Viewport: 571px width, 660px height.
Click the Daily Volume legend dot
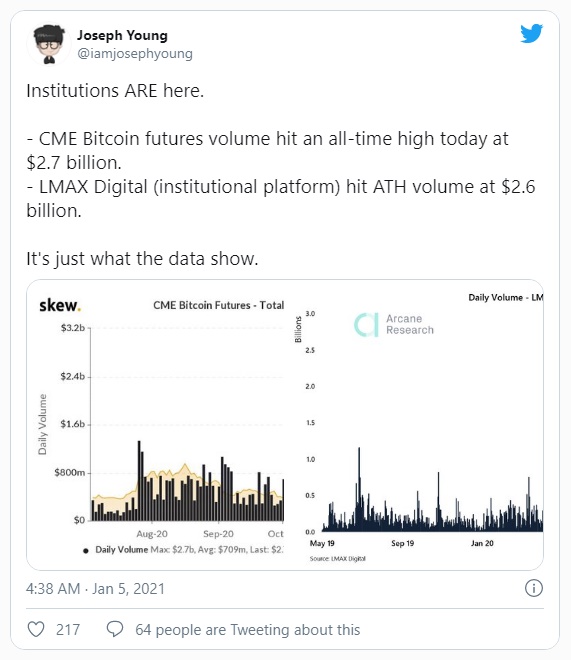pyautogui.click(x=86, y=551)
